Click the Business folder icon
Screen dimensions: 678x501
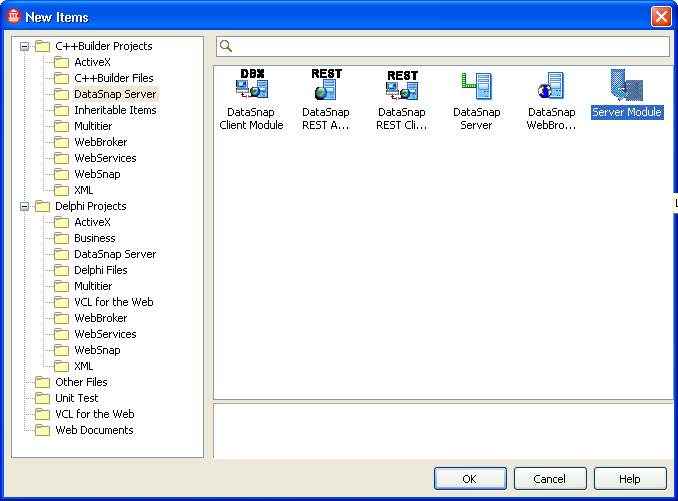[x=61, y=238]
